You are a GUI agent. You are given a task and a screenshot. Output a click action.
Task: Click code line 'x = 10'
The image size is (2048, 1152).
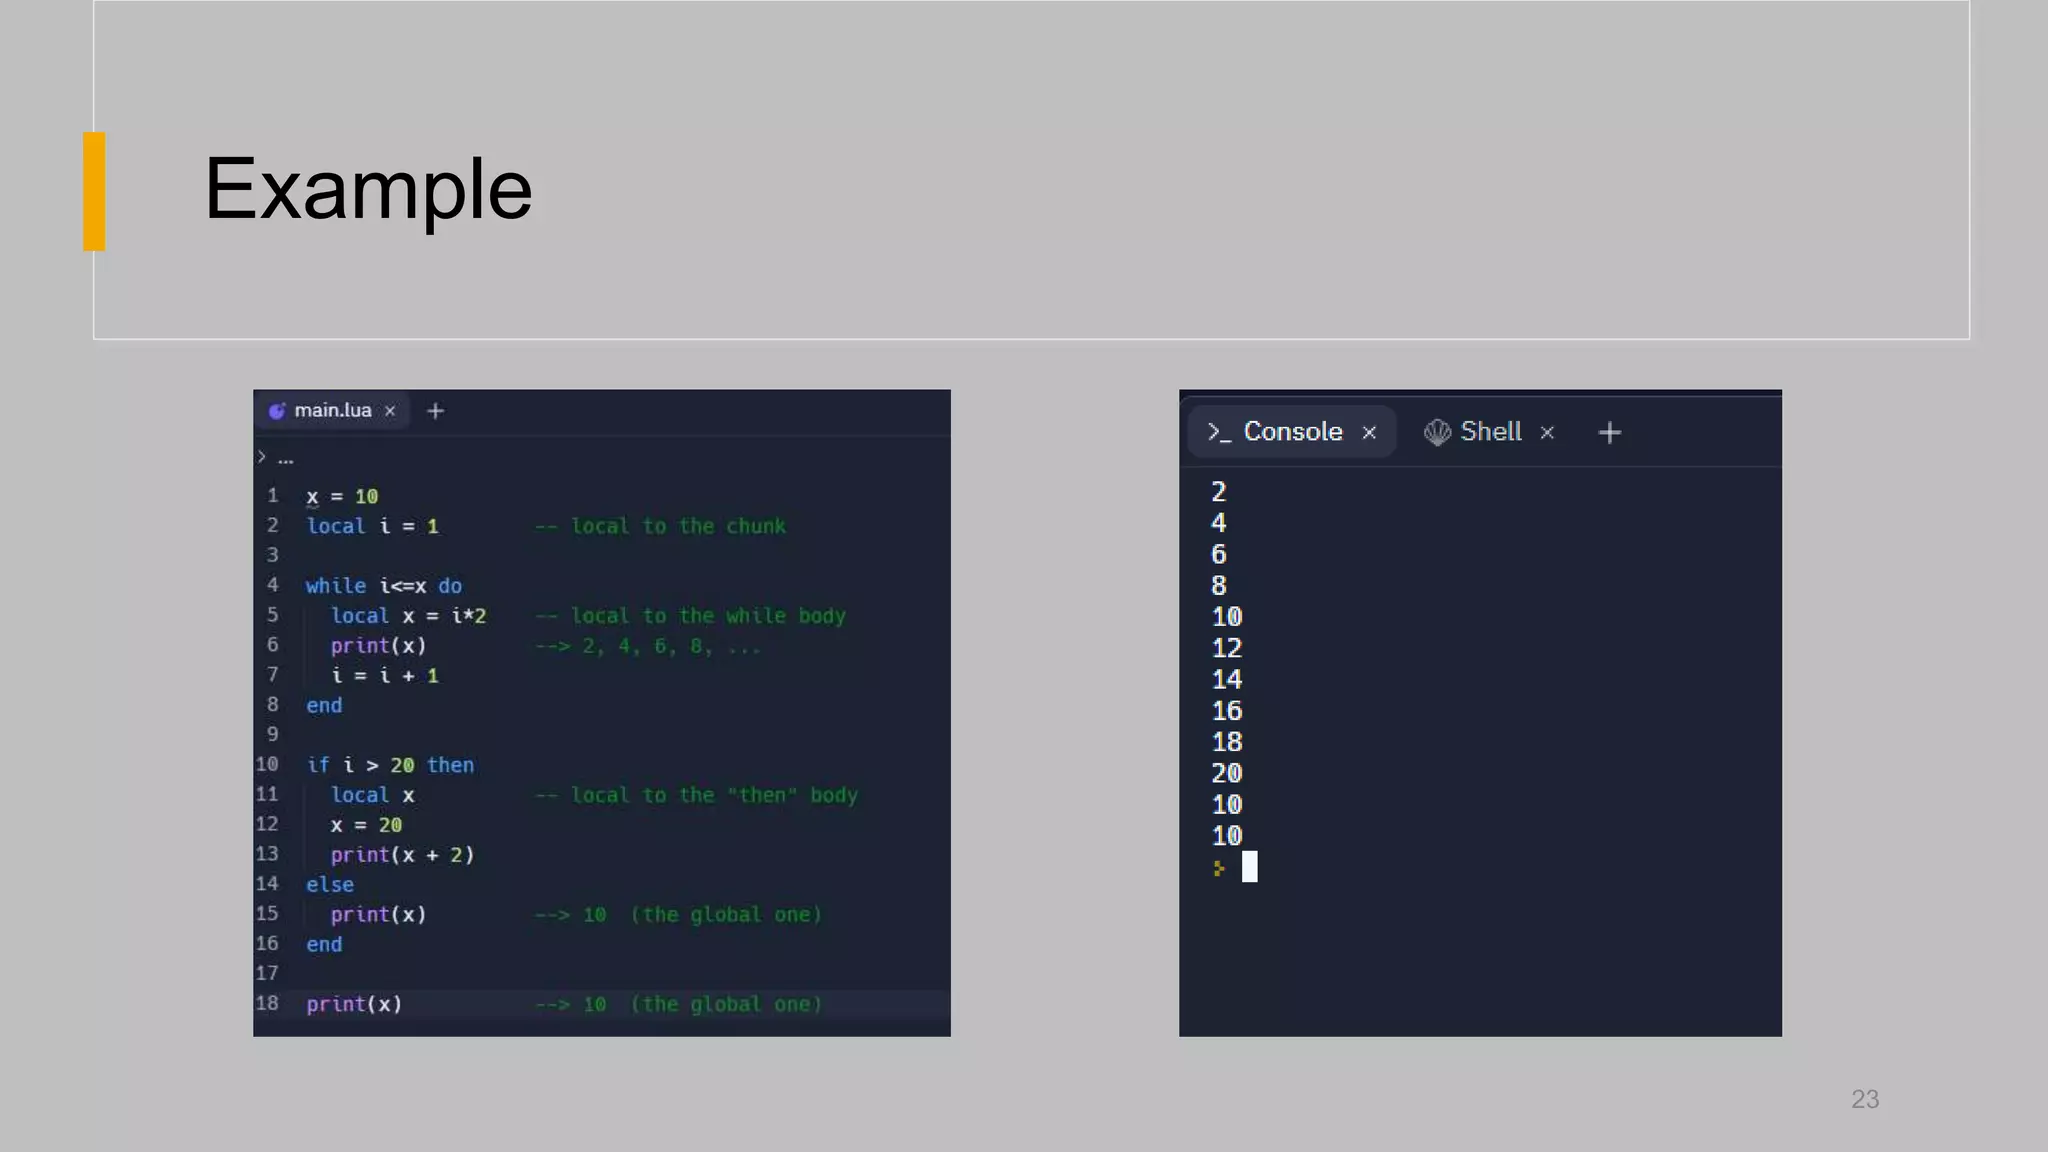coord(342,496)
